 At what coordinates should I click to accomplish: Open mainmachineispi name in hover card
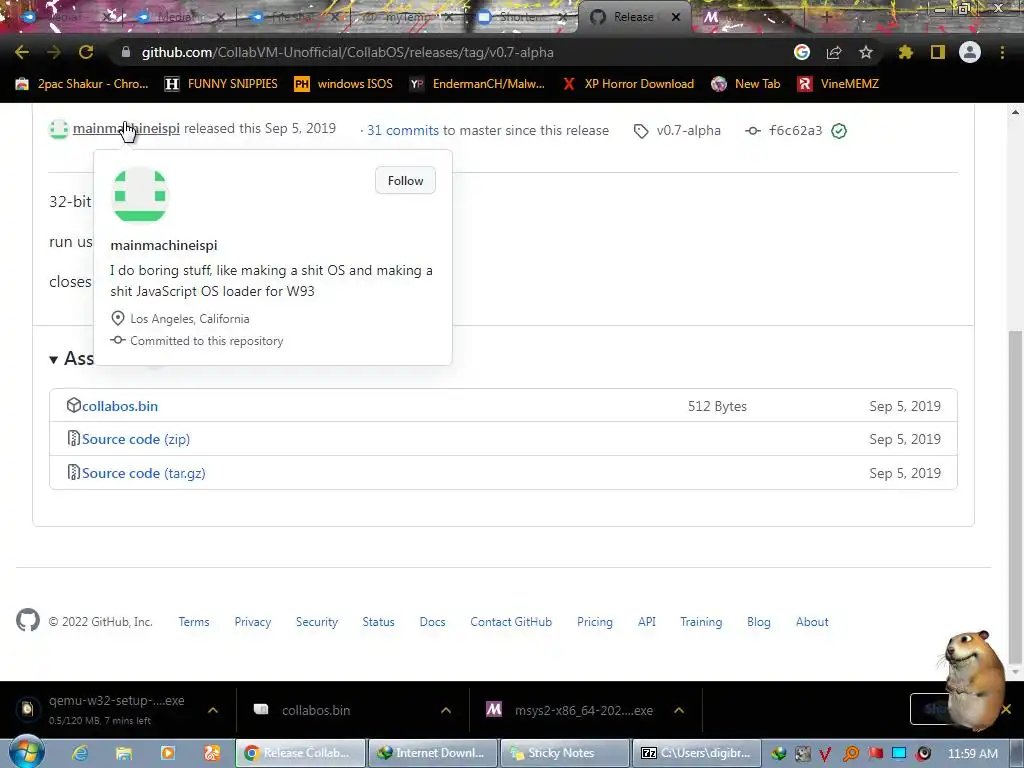point(164,245)
